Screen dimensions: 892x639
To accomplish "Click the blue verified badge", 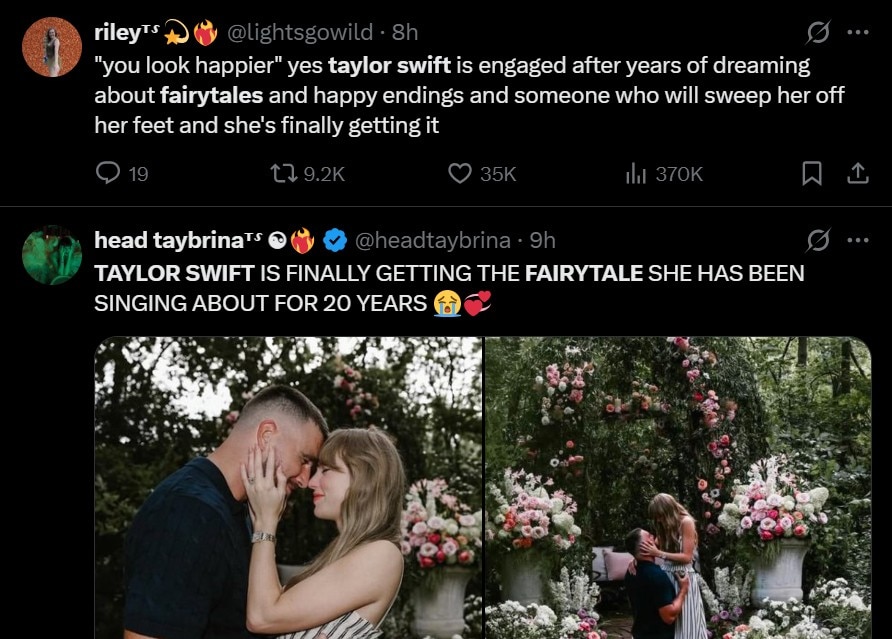I will pyautogui.click(x=334, y=240).
